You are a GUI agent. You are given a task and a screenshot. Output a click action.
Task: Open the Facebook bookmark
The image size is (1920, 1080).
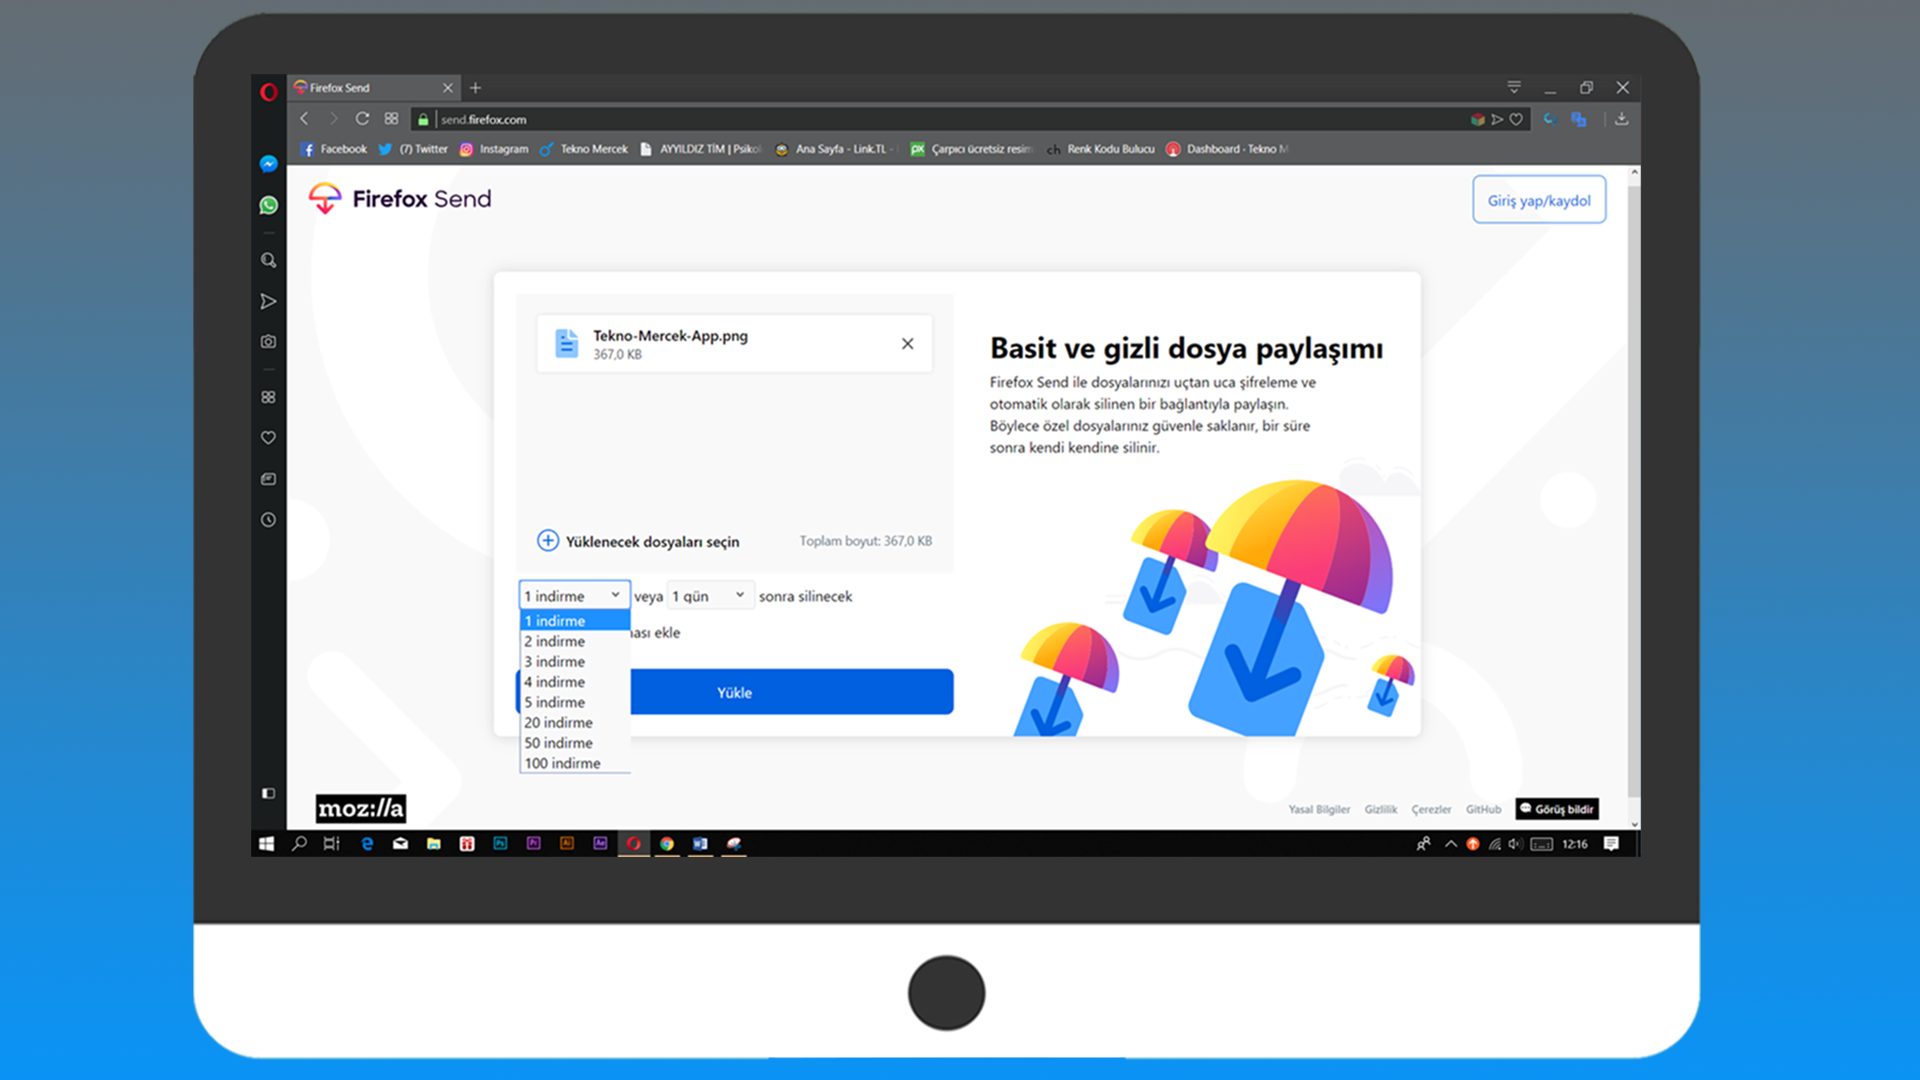tap(334, 149)
